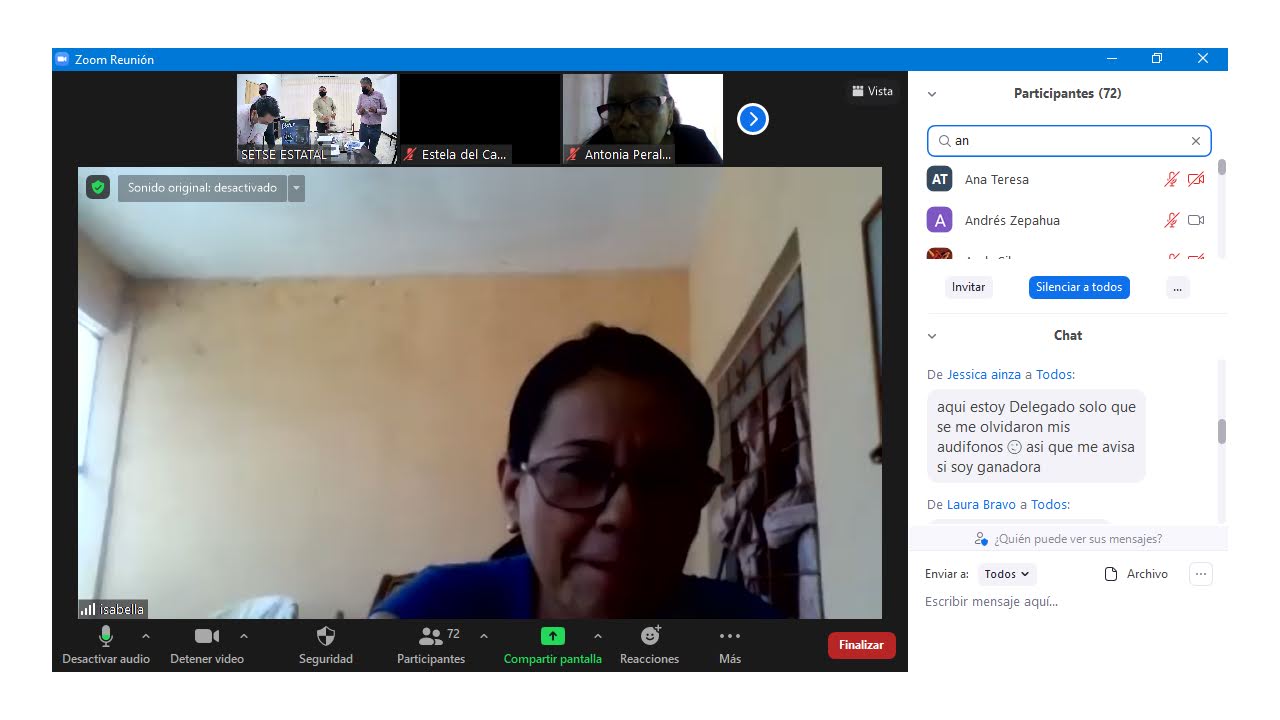Collapse the Participantes (72) panel chevron
This screenshot has height=720, width=1280.
(932, 94)
